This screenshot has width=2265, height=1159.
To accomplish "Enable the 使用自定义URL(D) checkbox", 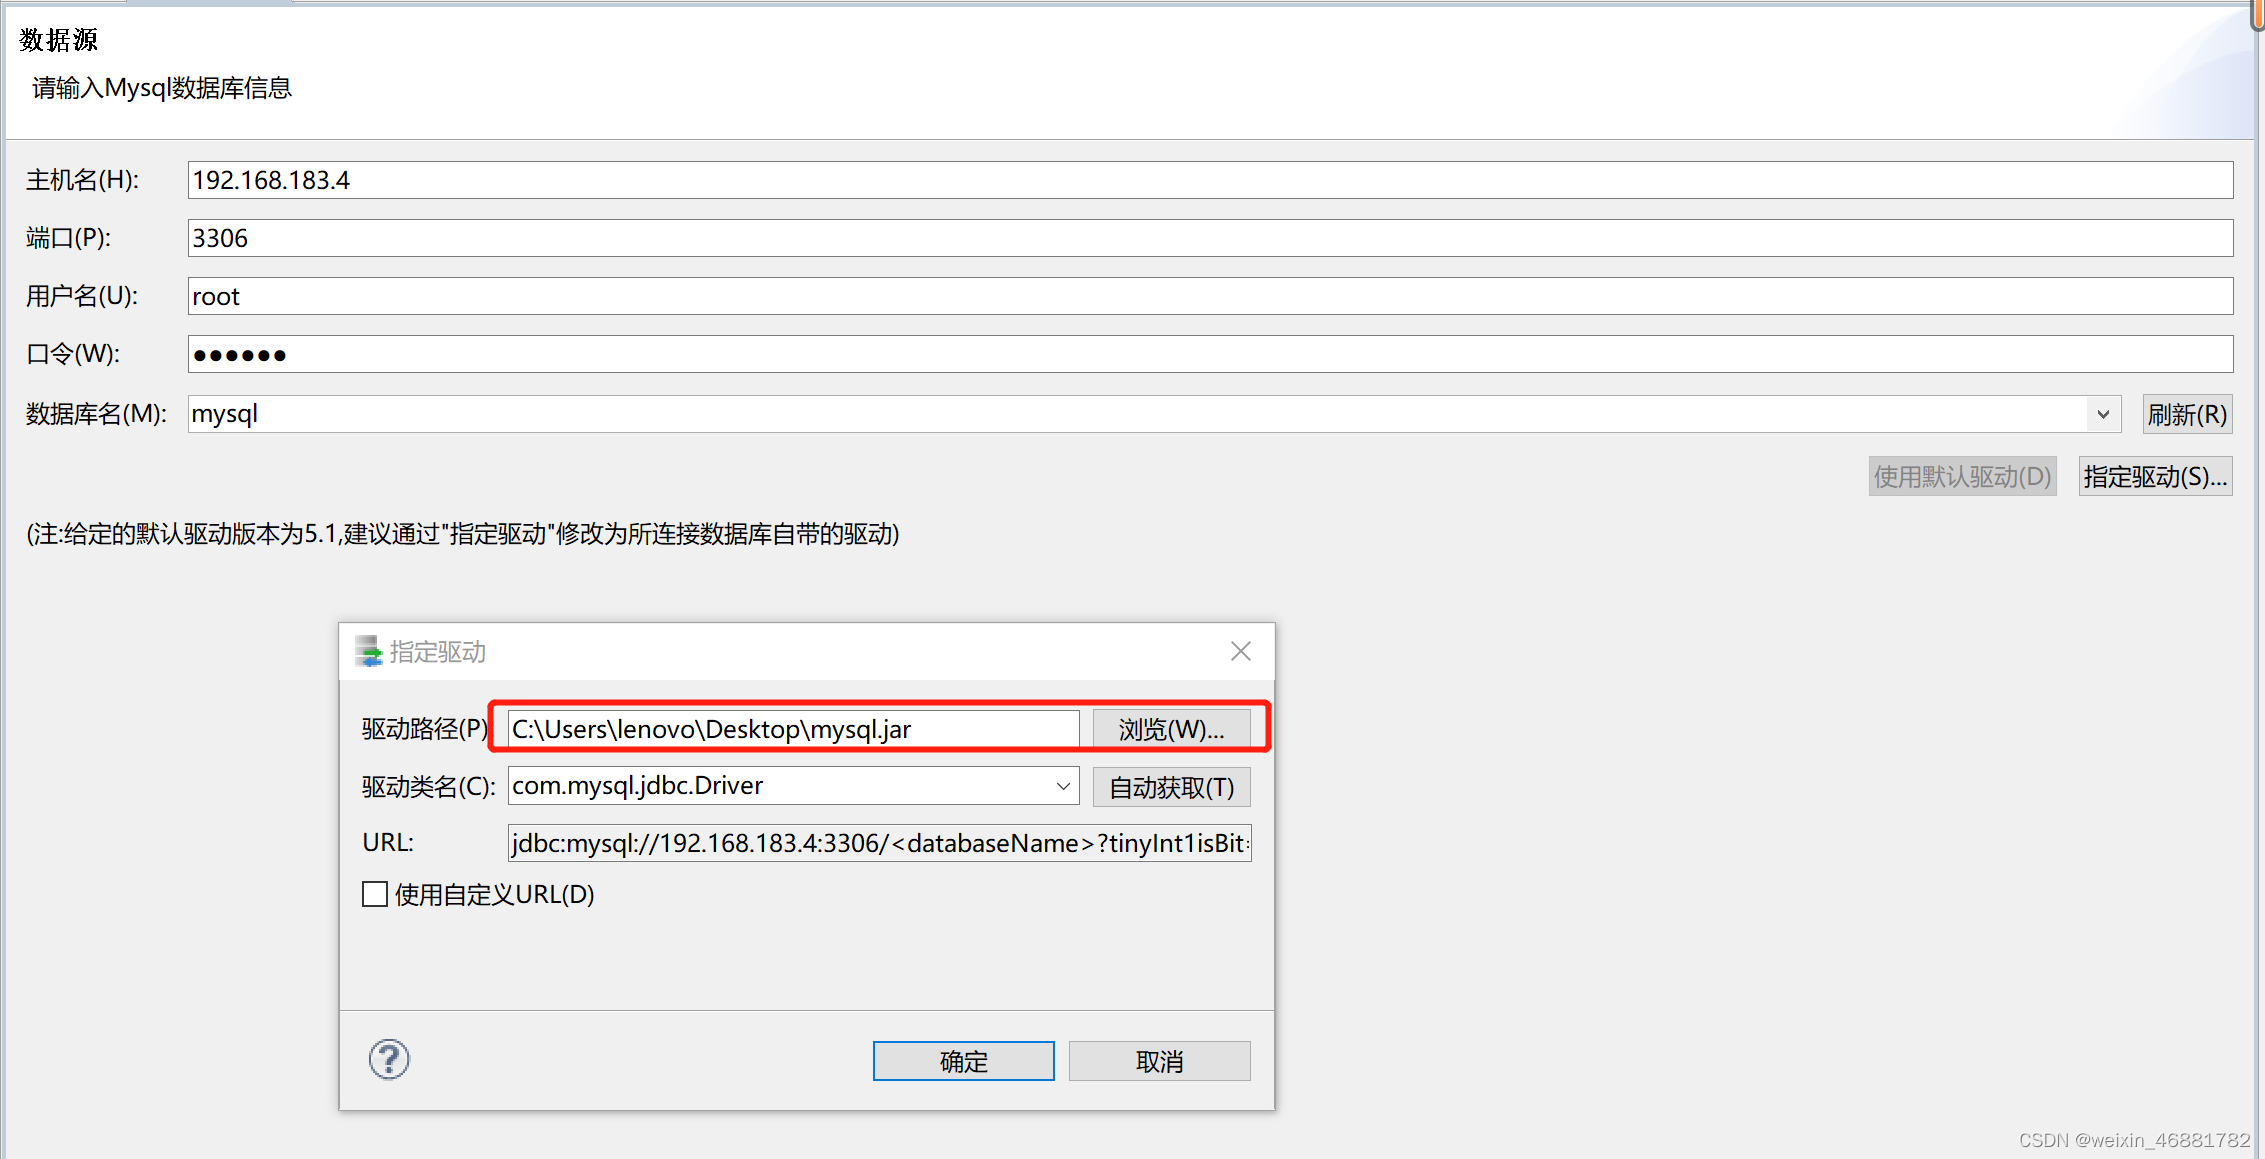I will (x=375, y=893).
